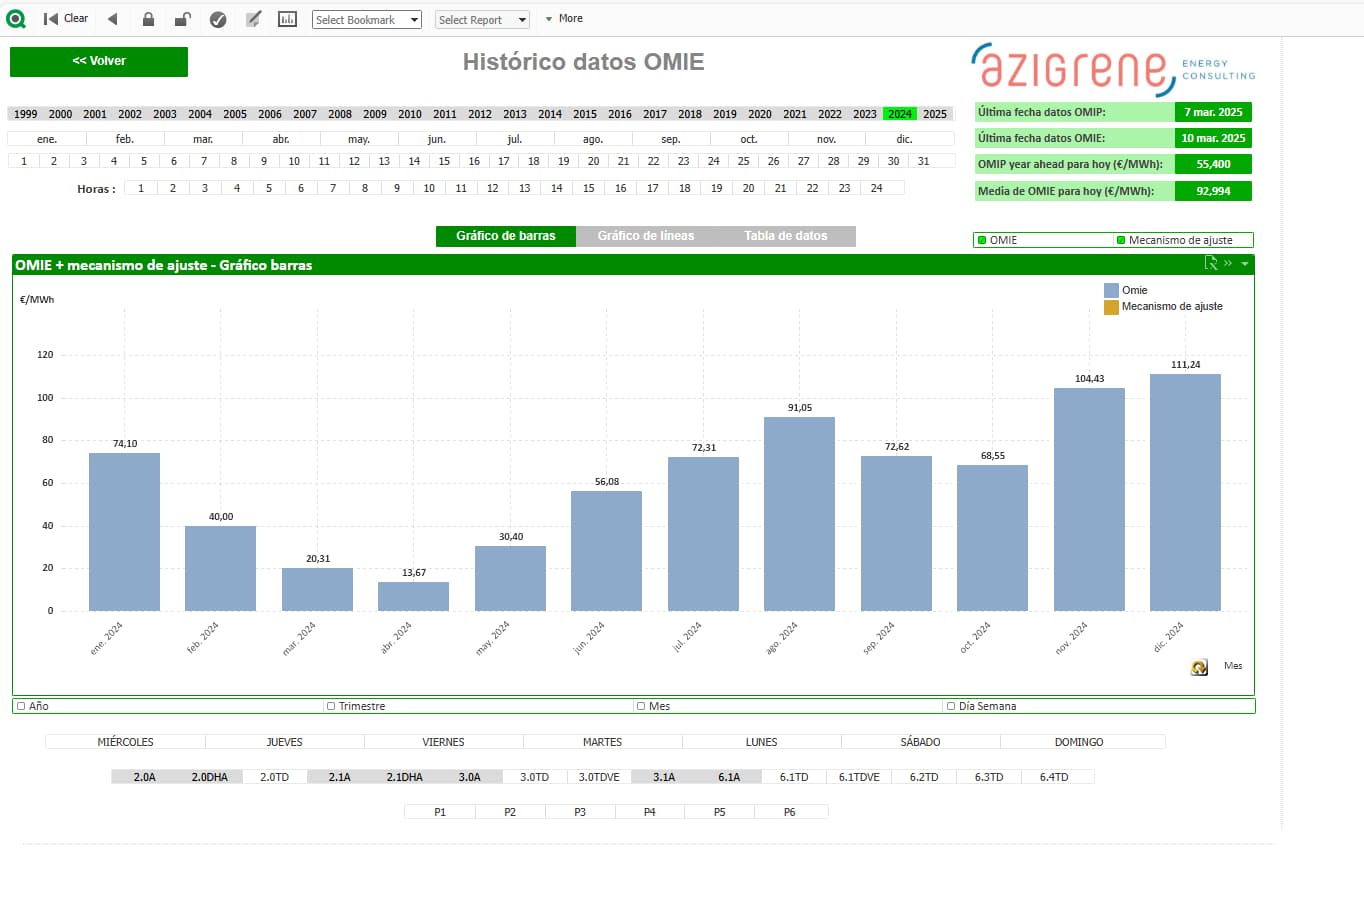Toggle the Mecanismo de ajuste checkbox

pos(1121,240)
